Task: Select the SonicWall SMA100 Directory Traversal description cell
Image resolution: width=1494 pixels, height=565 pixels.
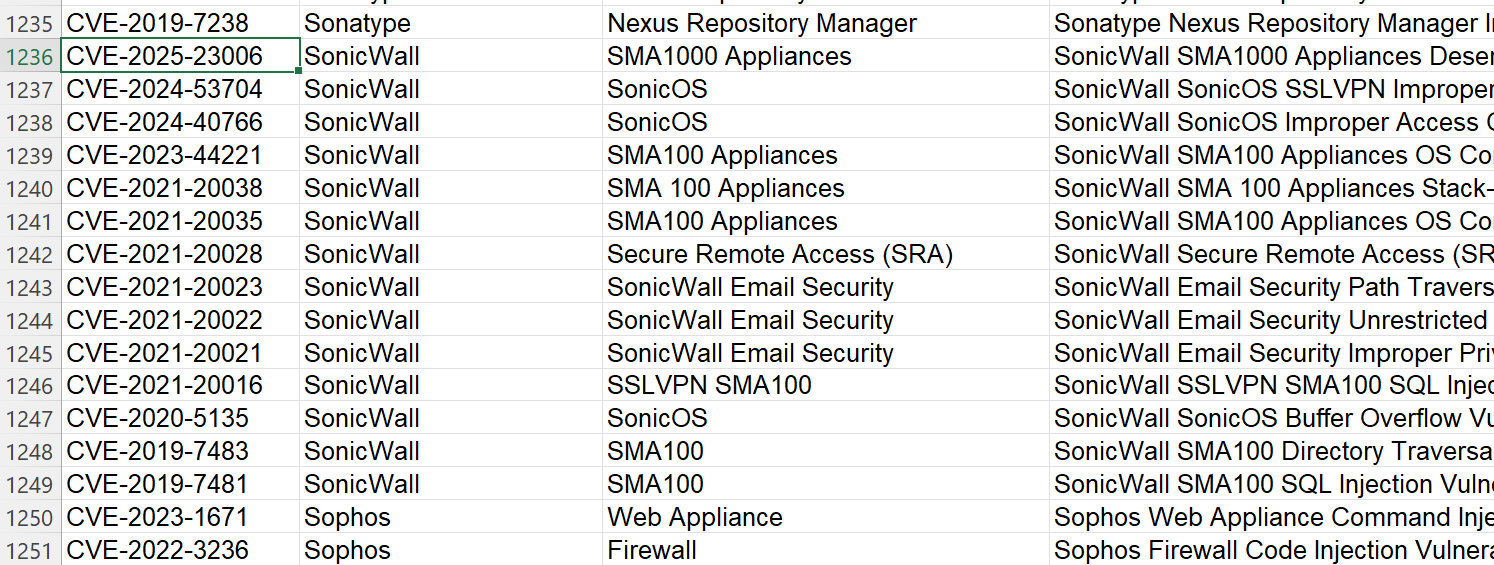Action: (x=1271, y=451)
